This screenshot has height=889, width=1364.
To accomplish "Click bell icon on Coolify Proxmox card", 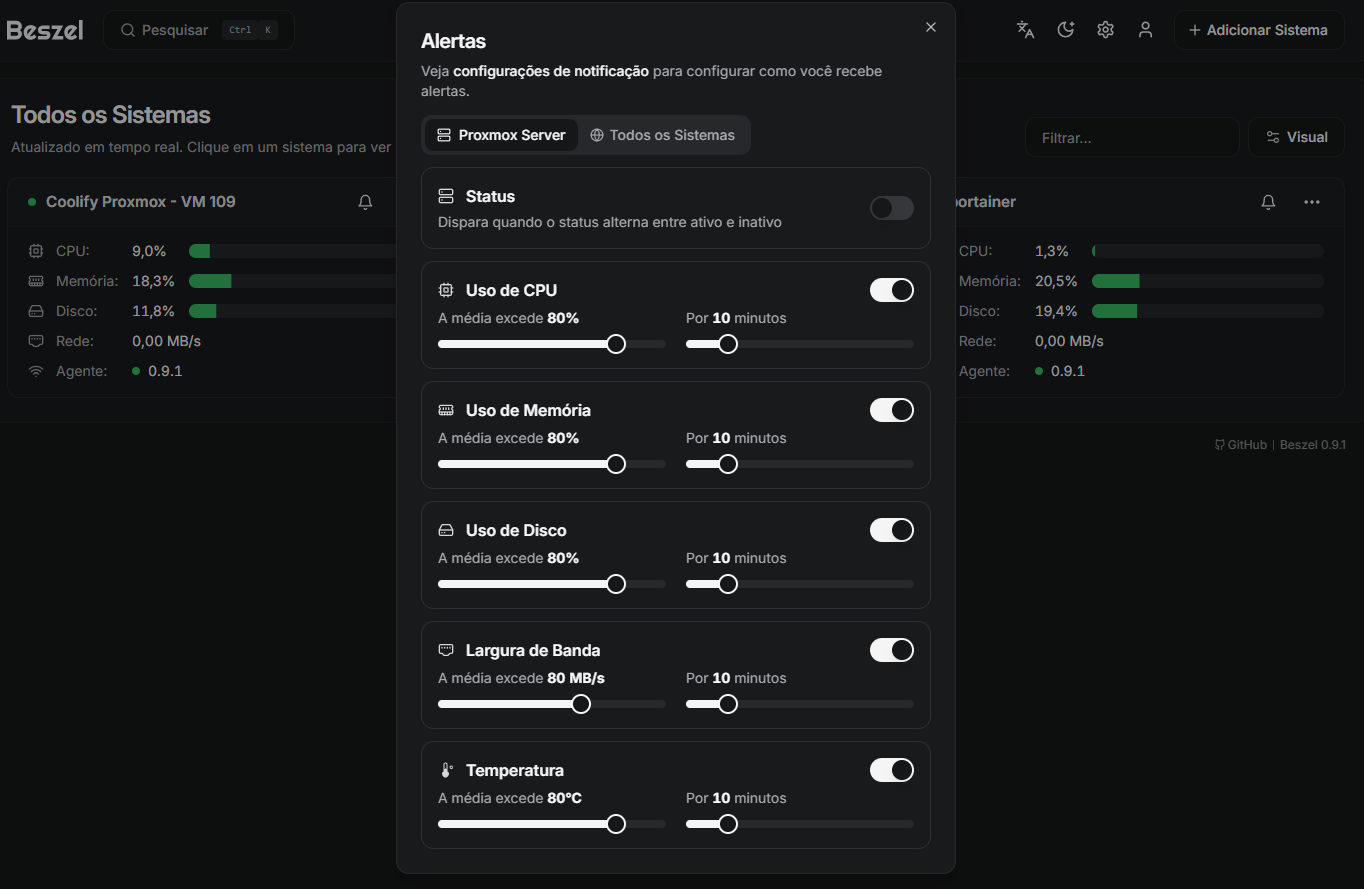I will pos(365,202).
